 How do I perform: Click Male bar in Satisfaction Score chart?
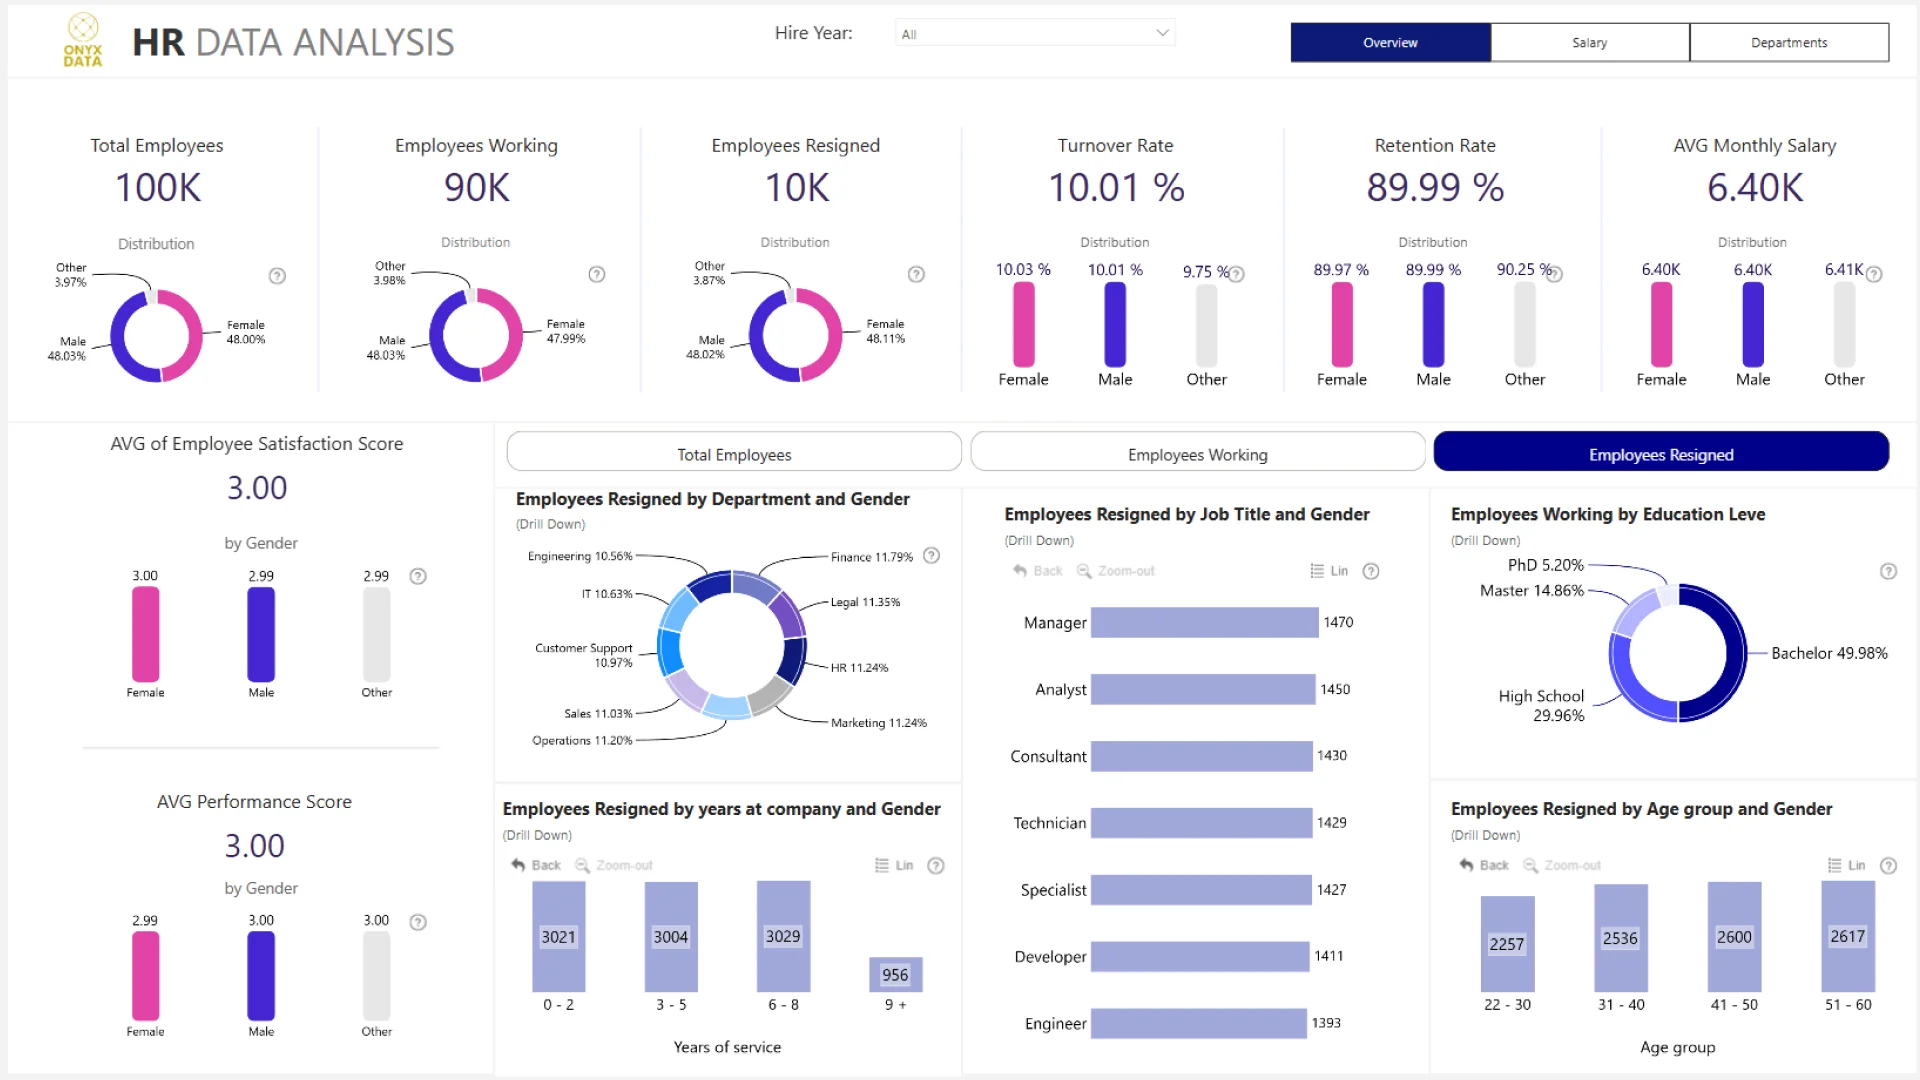pos(261,634)
